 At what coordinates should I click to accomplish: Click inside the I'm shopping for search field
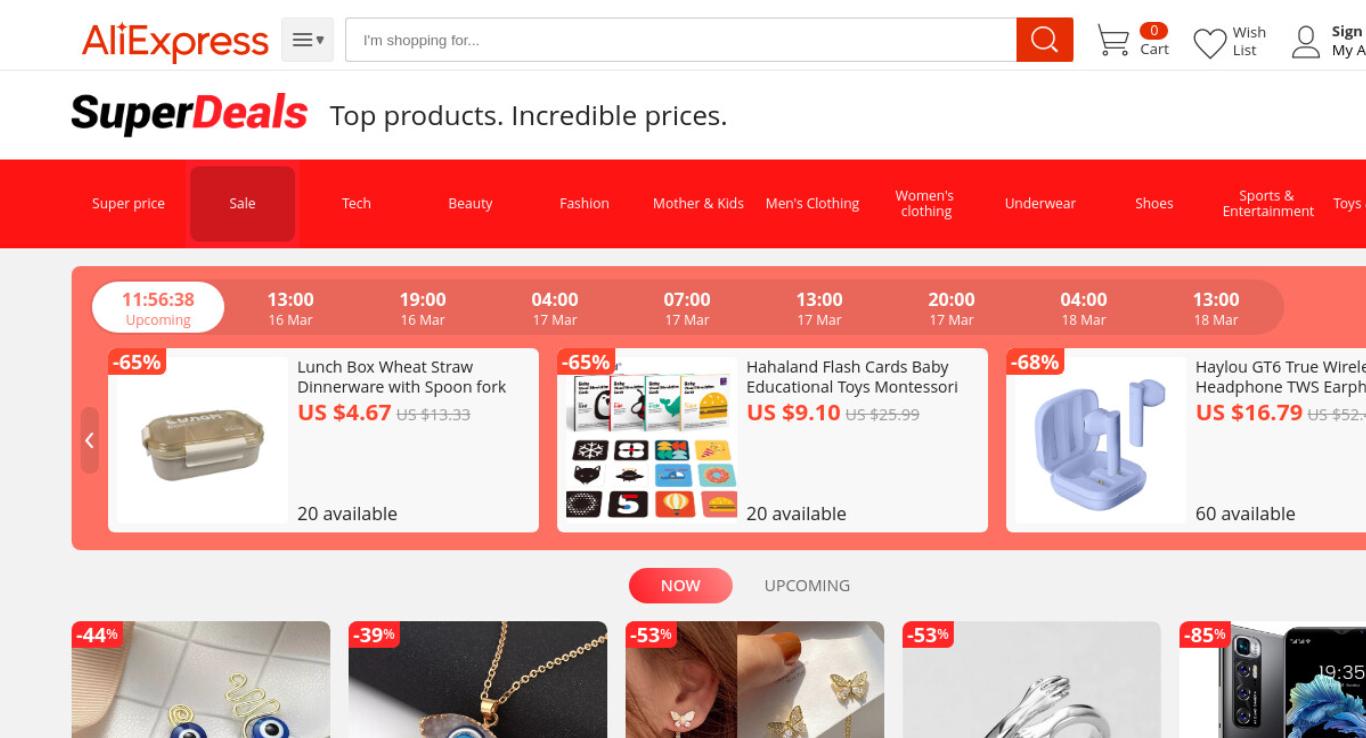pos(681,40)
